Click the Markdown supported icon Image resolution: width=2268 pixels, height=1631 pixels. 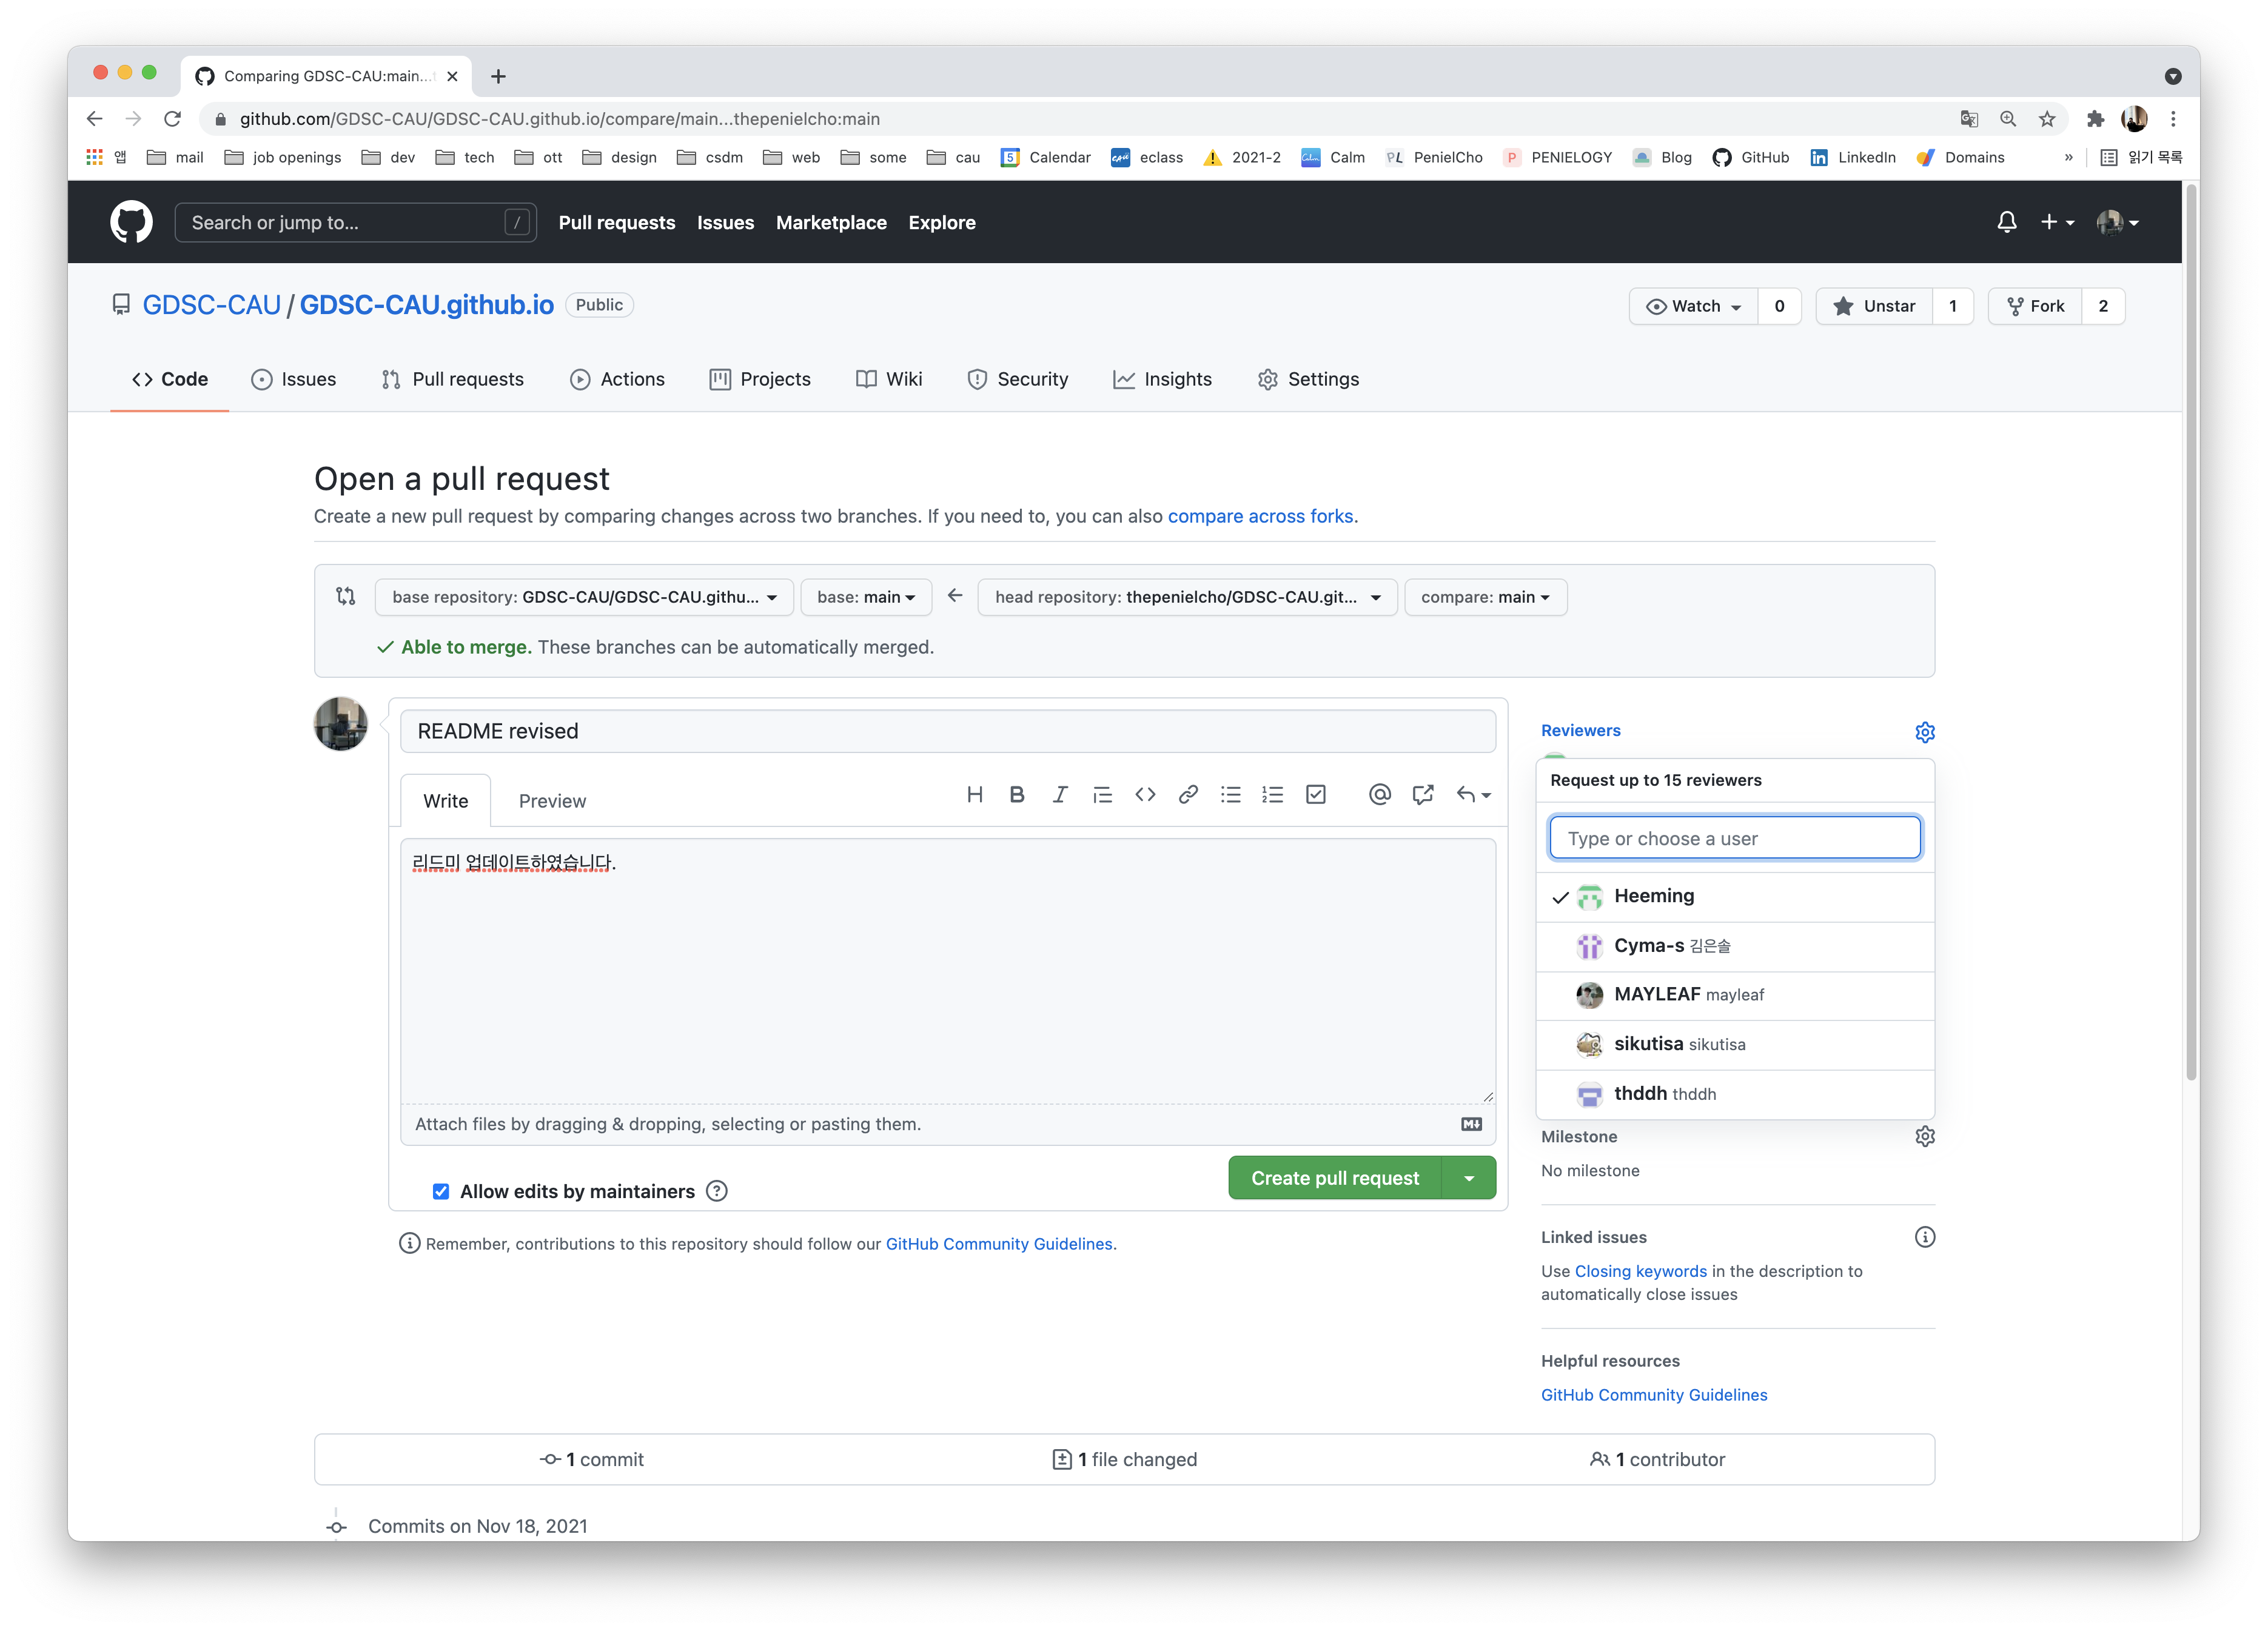1471,1124
